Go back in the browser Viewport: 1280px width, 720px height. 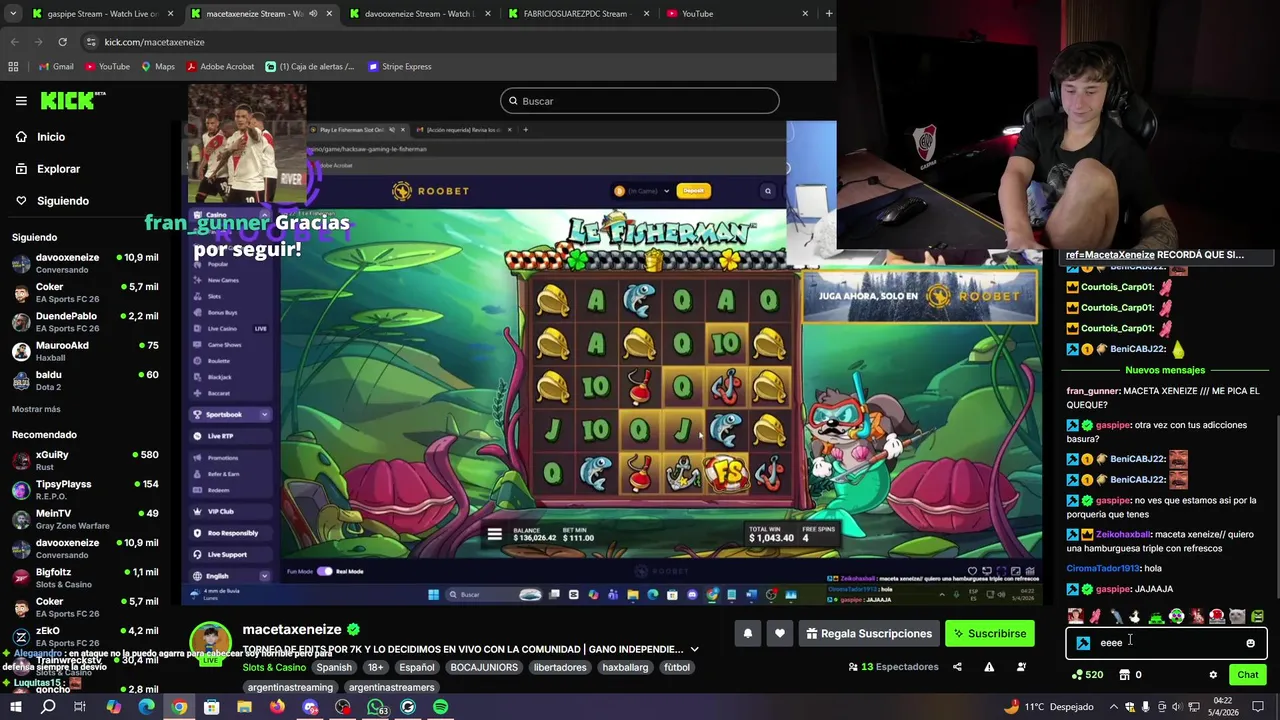pyautogui.click(x=14, y=42)
